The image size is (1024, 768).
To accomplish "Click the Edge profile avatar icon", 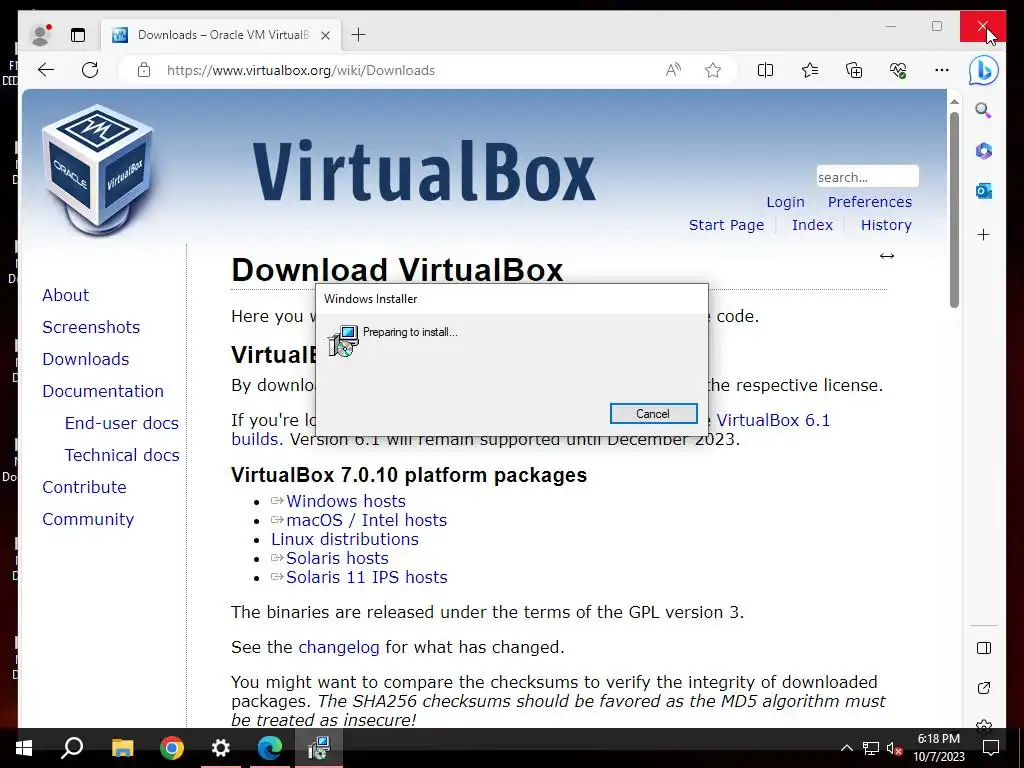I will coord(41,35).
